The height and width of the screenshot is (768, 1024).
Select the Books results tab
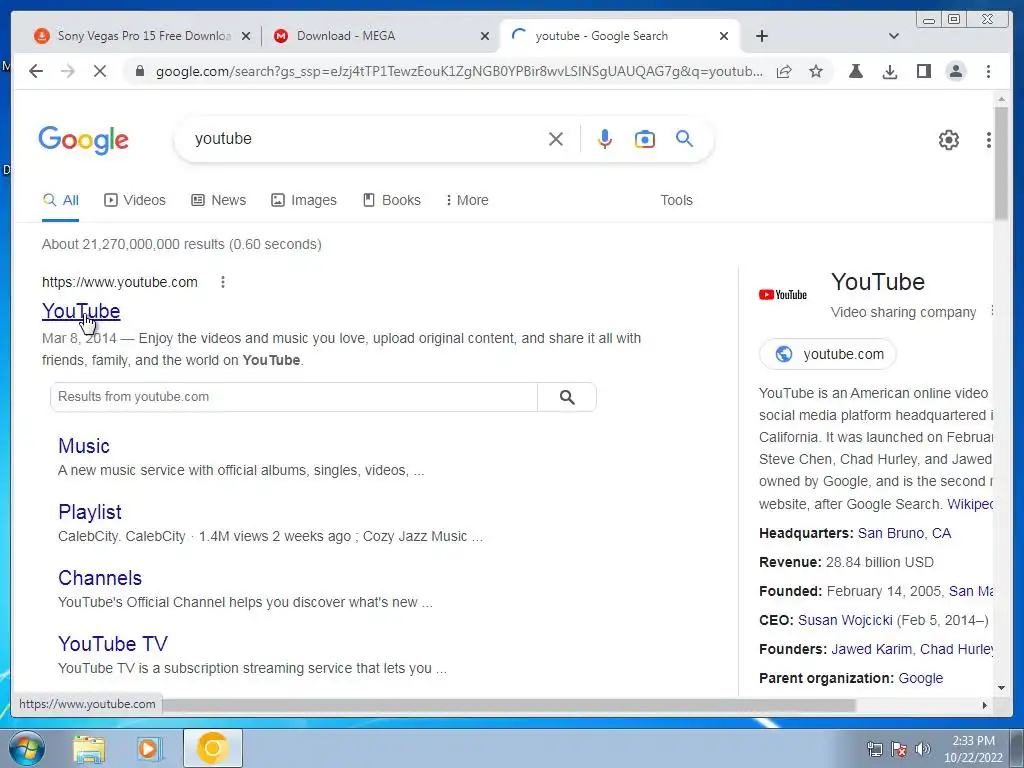pyautogui.click(x=392, y=200)
